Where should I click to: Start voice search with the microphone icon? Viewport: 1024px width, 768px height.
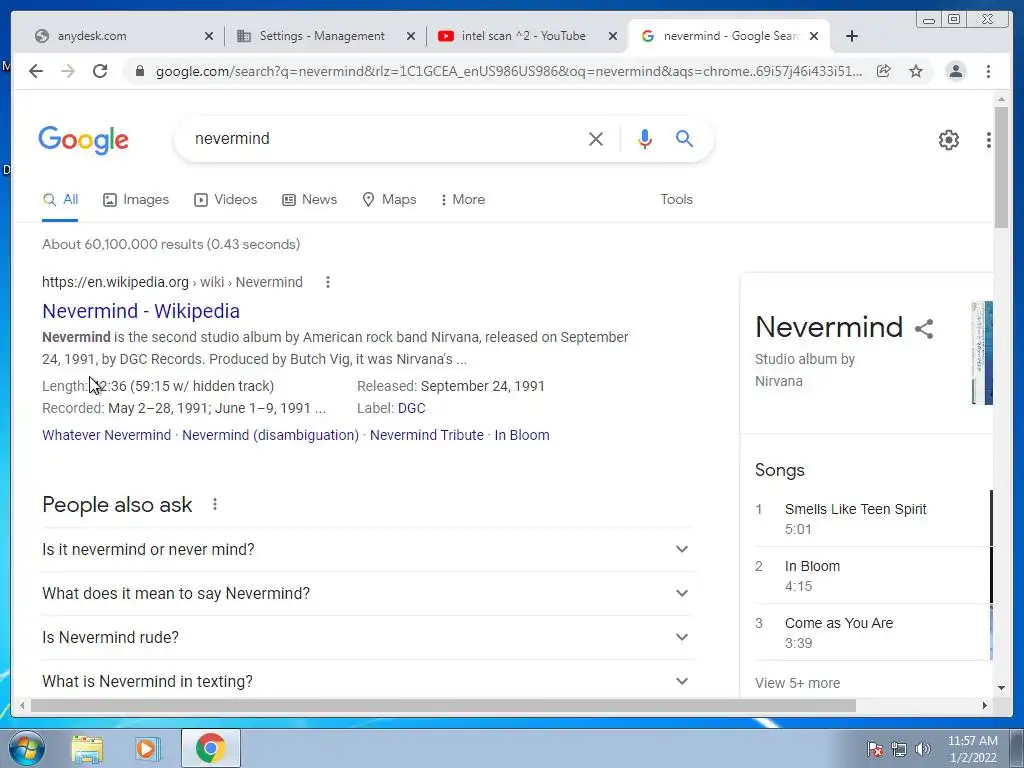[x=645, y=138]
